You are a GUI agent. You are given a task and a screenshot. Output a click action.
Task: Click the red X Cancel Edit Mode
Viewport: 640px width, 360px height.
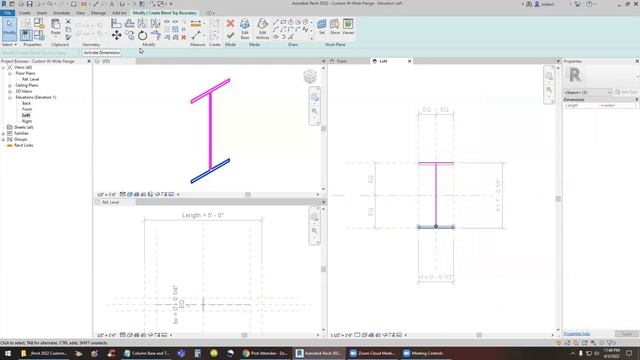click(x=230, y=24)
